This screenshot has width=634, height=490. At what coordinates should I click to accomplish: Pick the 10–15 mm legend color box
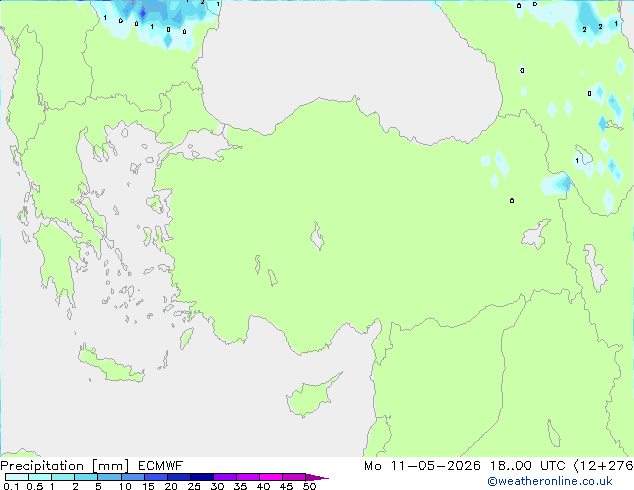point(133,477)
